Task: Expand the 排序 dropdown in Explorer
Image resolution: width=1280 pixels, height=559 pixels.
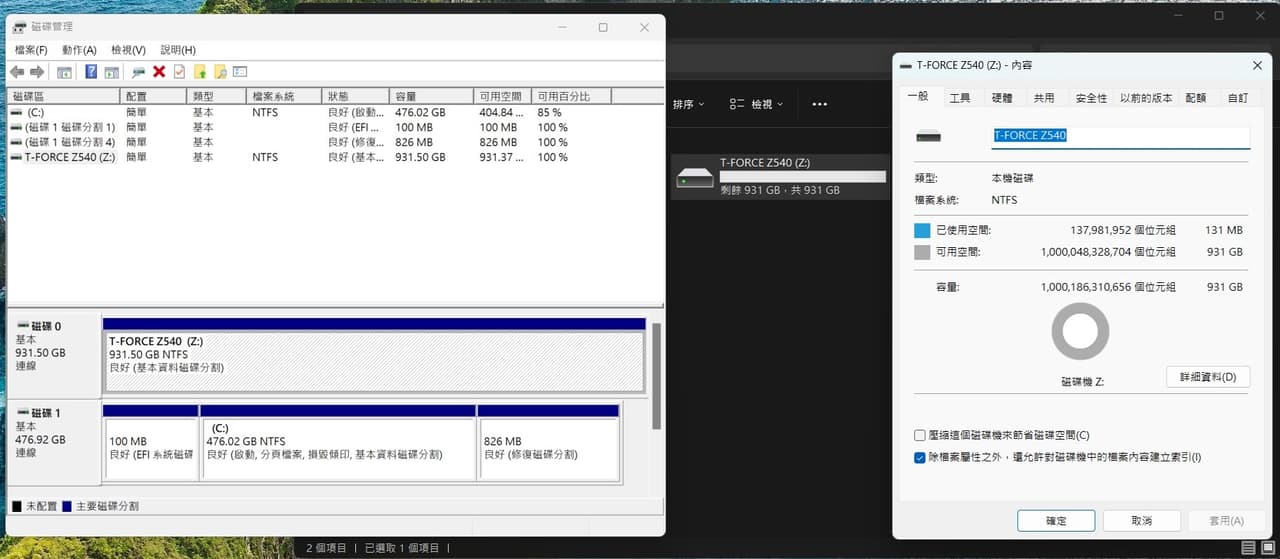Action: click(x=688, y=104)
